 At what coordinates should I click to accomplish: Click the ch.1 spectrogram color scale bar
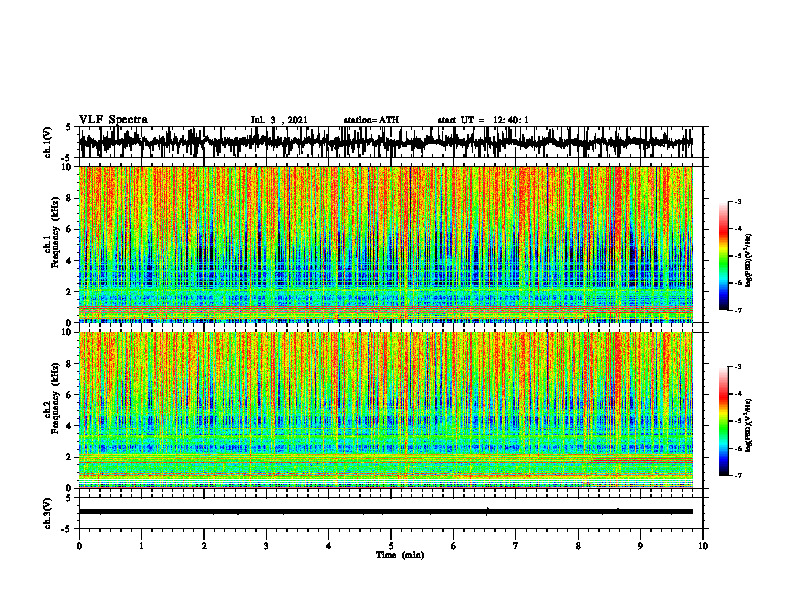(723, 256)
